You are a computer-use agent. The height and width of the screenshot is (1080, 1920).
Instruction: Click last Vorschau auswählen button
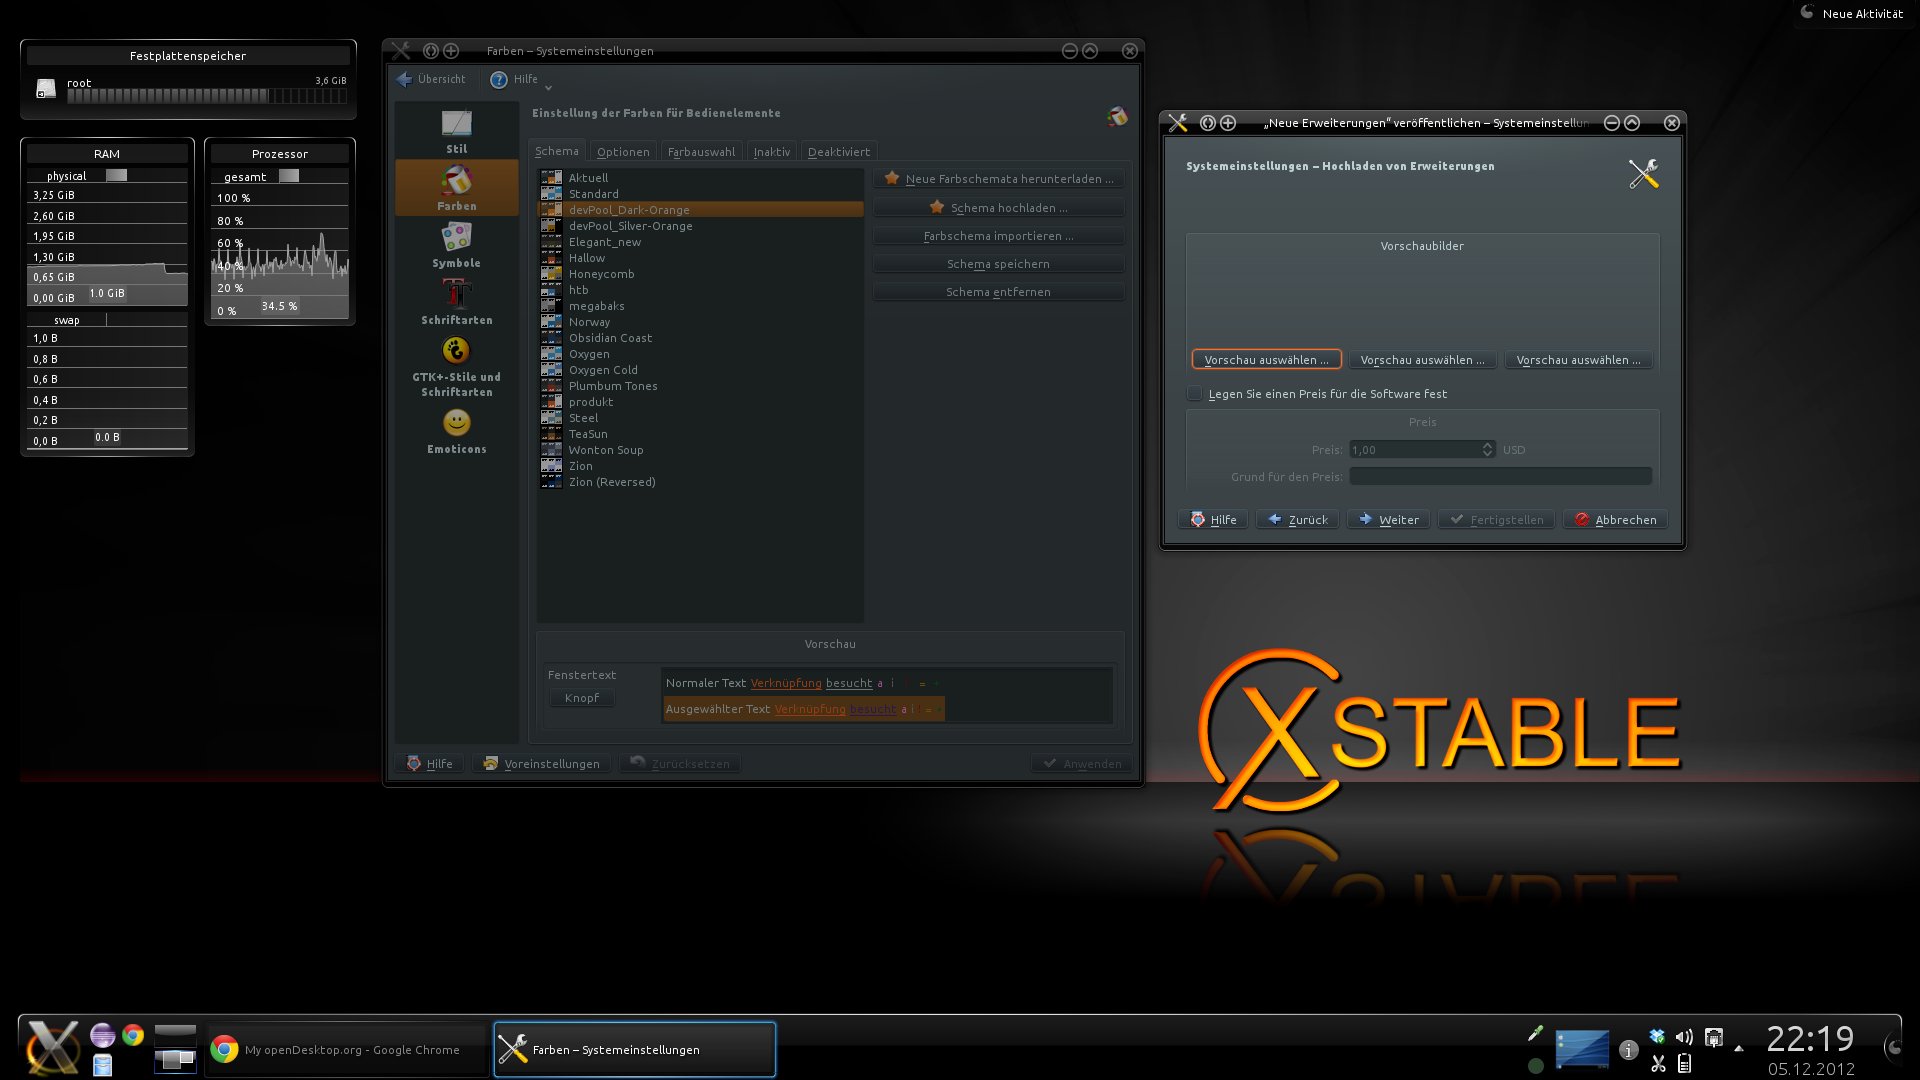1578,360
